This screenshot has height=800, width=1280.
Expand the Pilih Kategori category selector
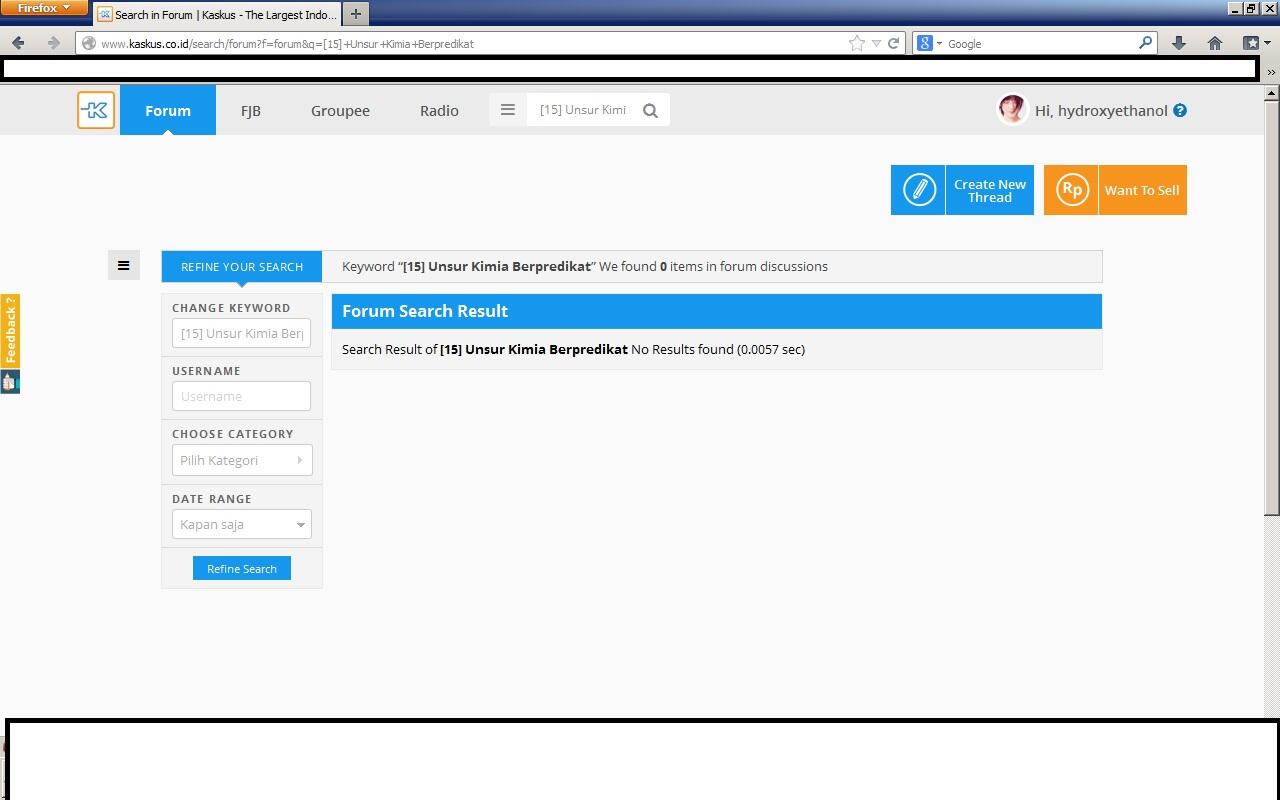tap(242, 460)
